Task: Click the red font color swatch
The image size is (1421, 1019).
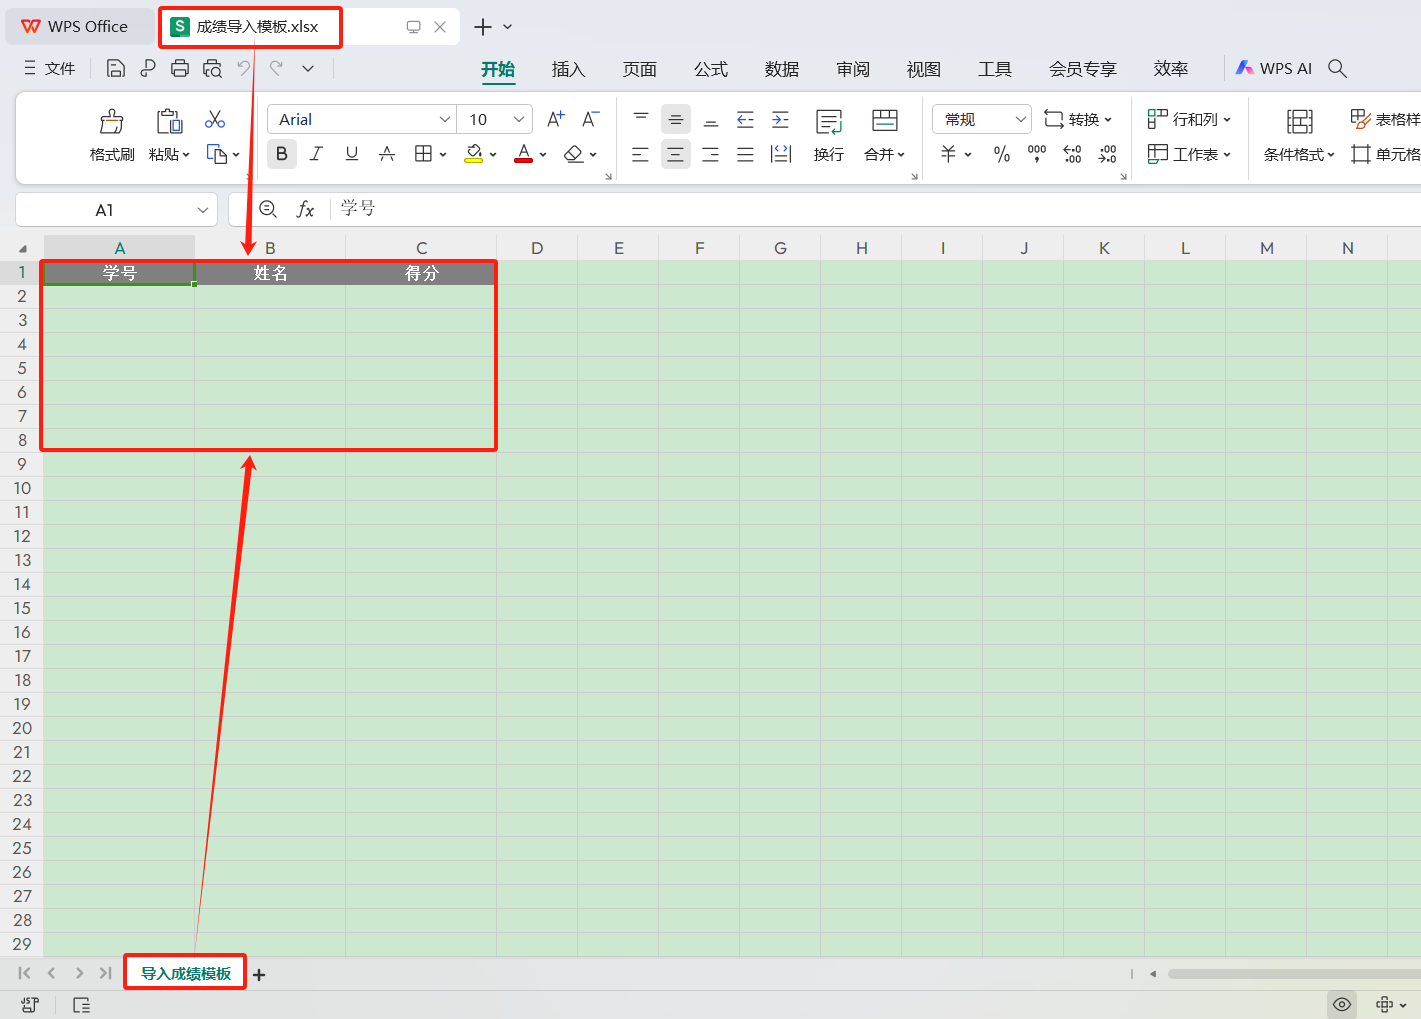Action: click(x=523, y=154)
